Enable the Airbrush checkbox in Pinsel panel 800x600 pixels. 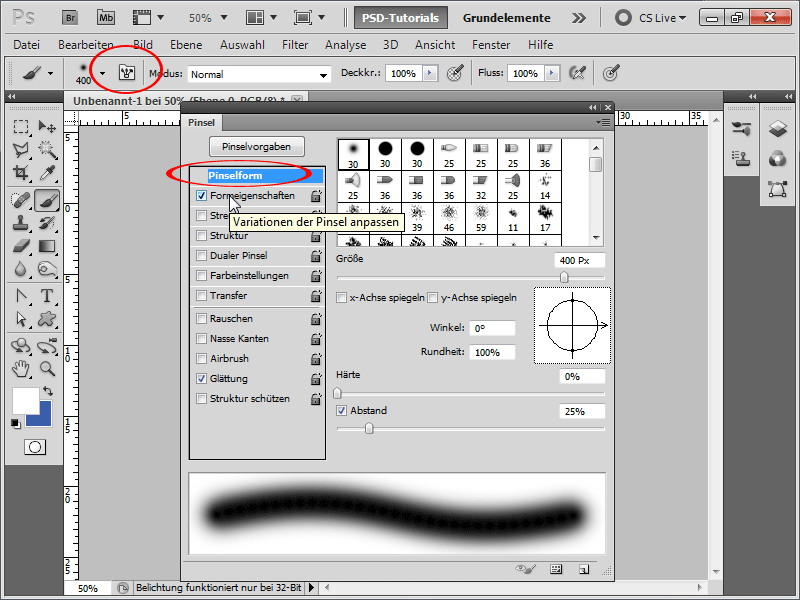(x=202, y=359)
